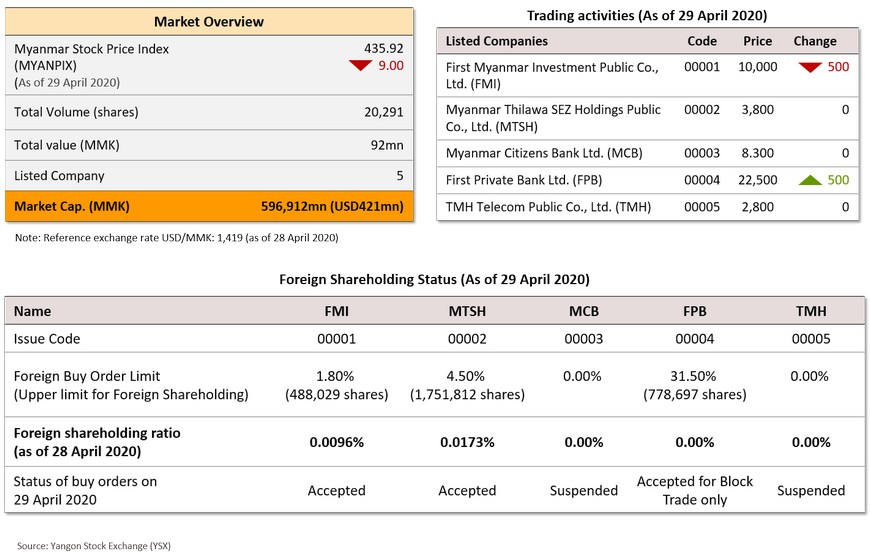Select the orange Market Cap. (MMK) row
870x558 pixels.
tap(209, 206)
